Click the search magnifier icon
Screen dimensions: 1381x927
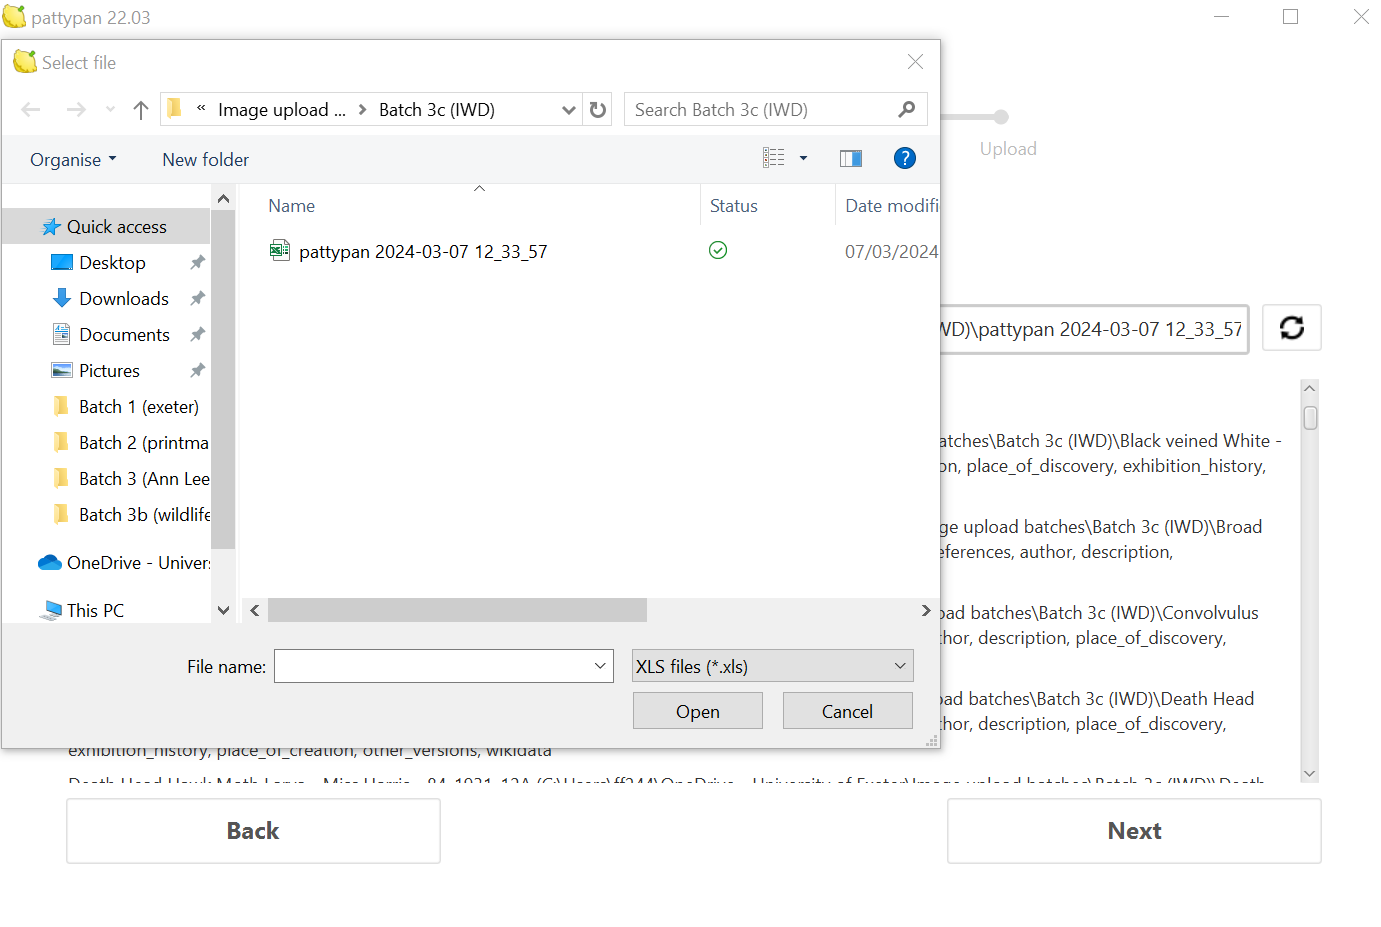point(907,109)
